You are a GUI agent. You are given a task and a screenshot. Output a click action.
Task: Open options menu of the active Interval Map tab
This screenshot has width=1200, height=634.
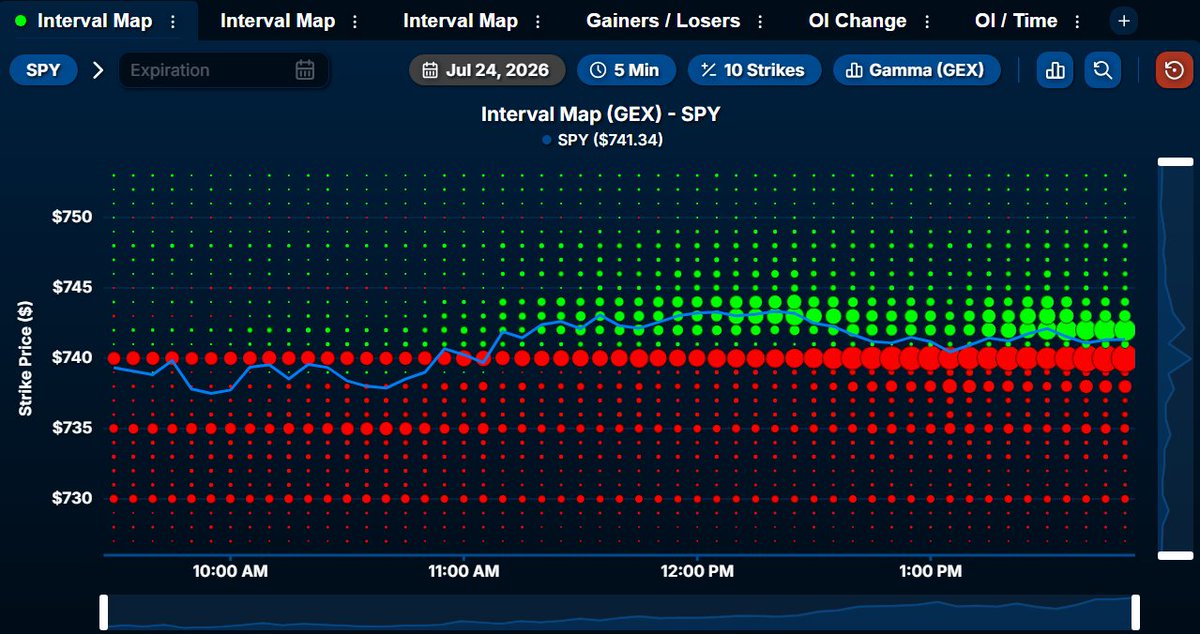pyautogui.click(x=174, y=21)
